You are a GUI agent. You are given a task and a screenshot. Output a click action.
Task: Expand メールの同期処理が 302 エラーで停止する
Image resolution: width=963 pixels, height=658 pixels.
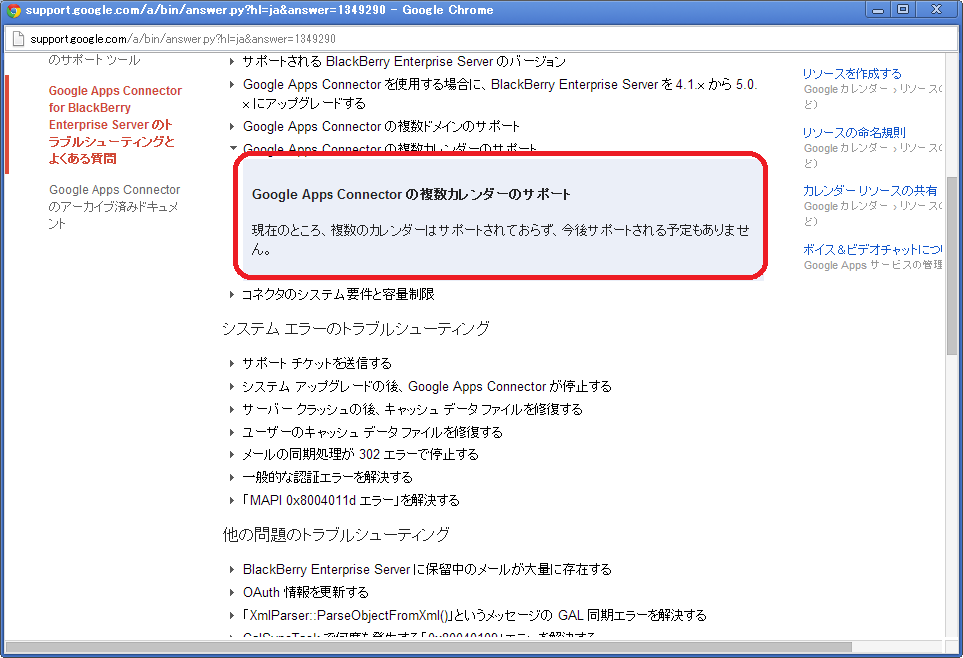360,455
